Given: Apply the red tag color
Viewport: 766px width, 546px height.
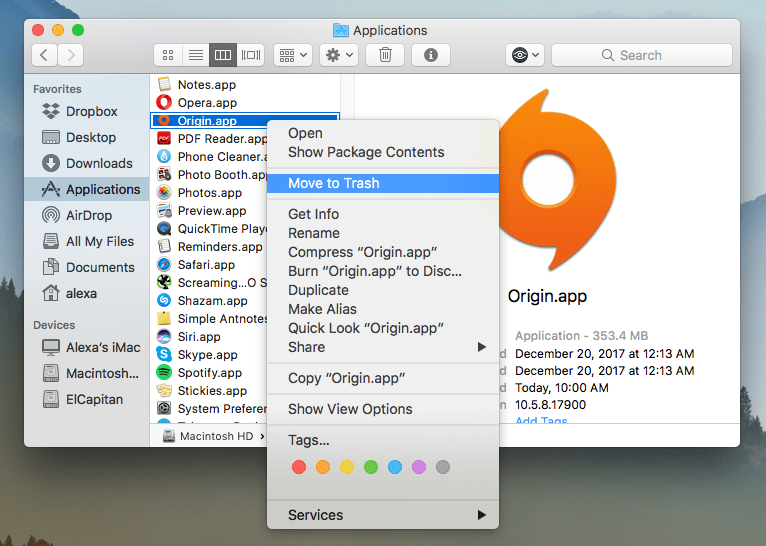Looking at the screenshot, I should [299, 467].
